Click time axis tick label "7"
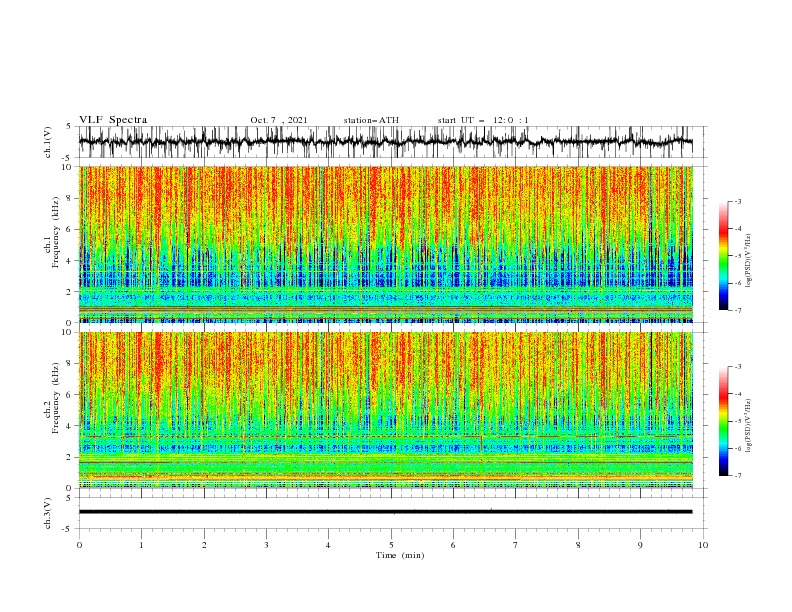 point(516,545)
